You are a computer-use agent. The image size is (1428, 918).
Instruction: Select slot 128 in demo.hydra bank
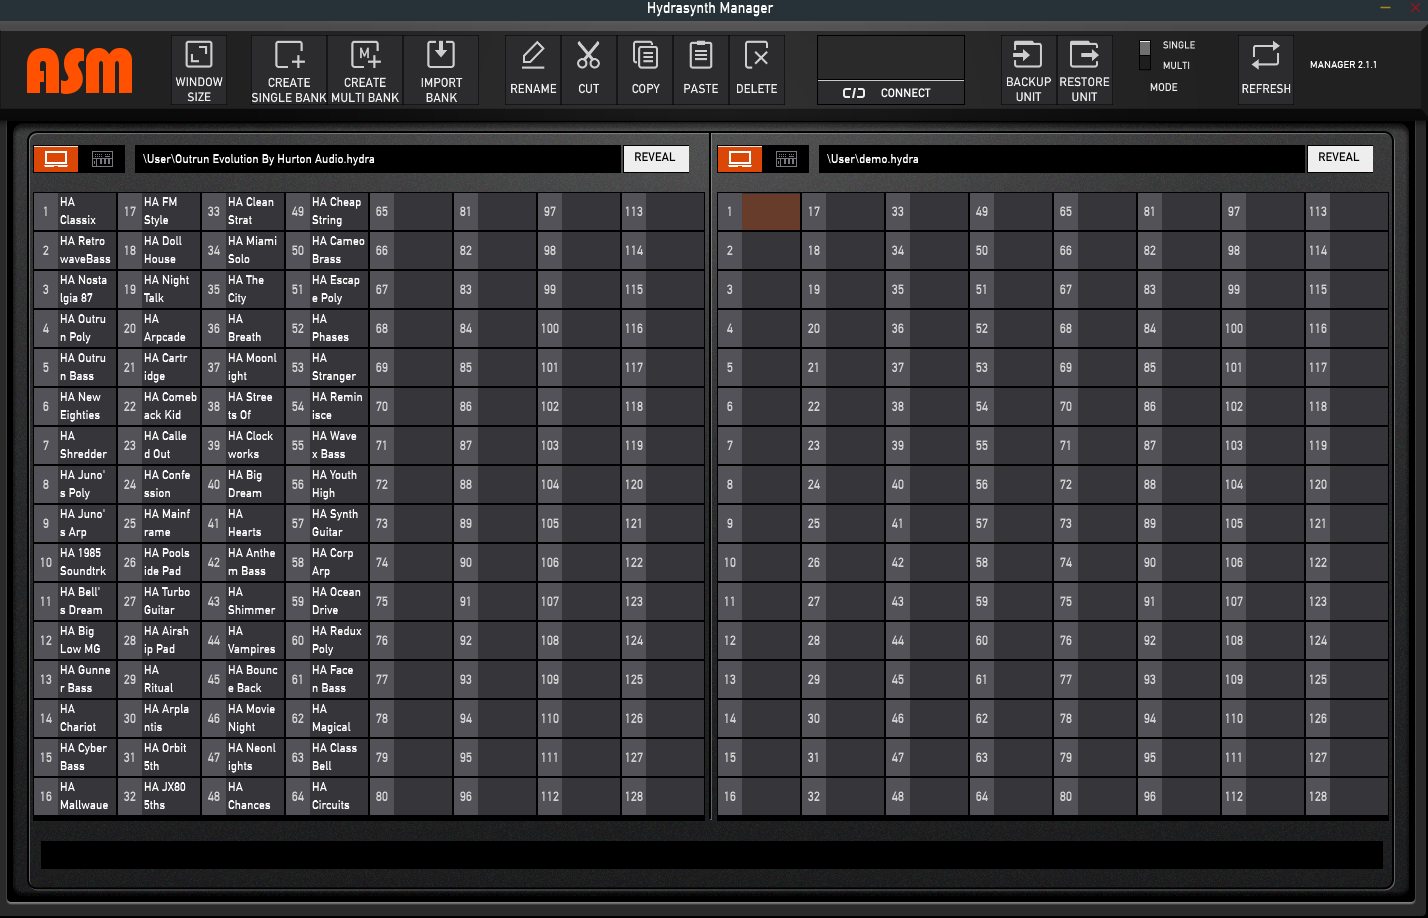coord(1347,796)
